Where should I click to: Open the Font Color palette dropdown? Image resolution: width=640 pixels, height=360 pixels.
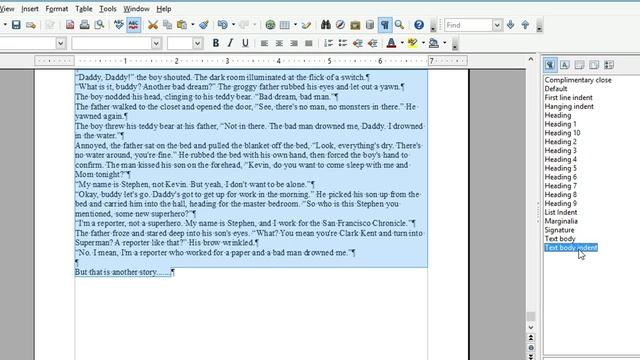pos(402,43)
